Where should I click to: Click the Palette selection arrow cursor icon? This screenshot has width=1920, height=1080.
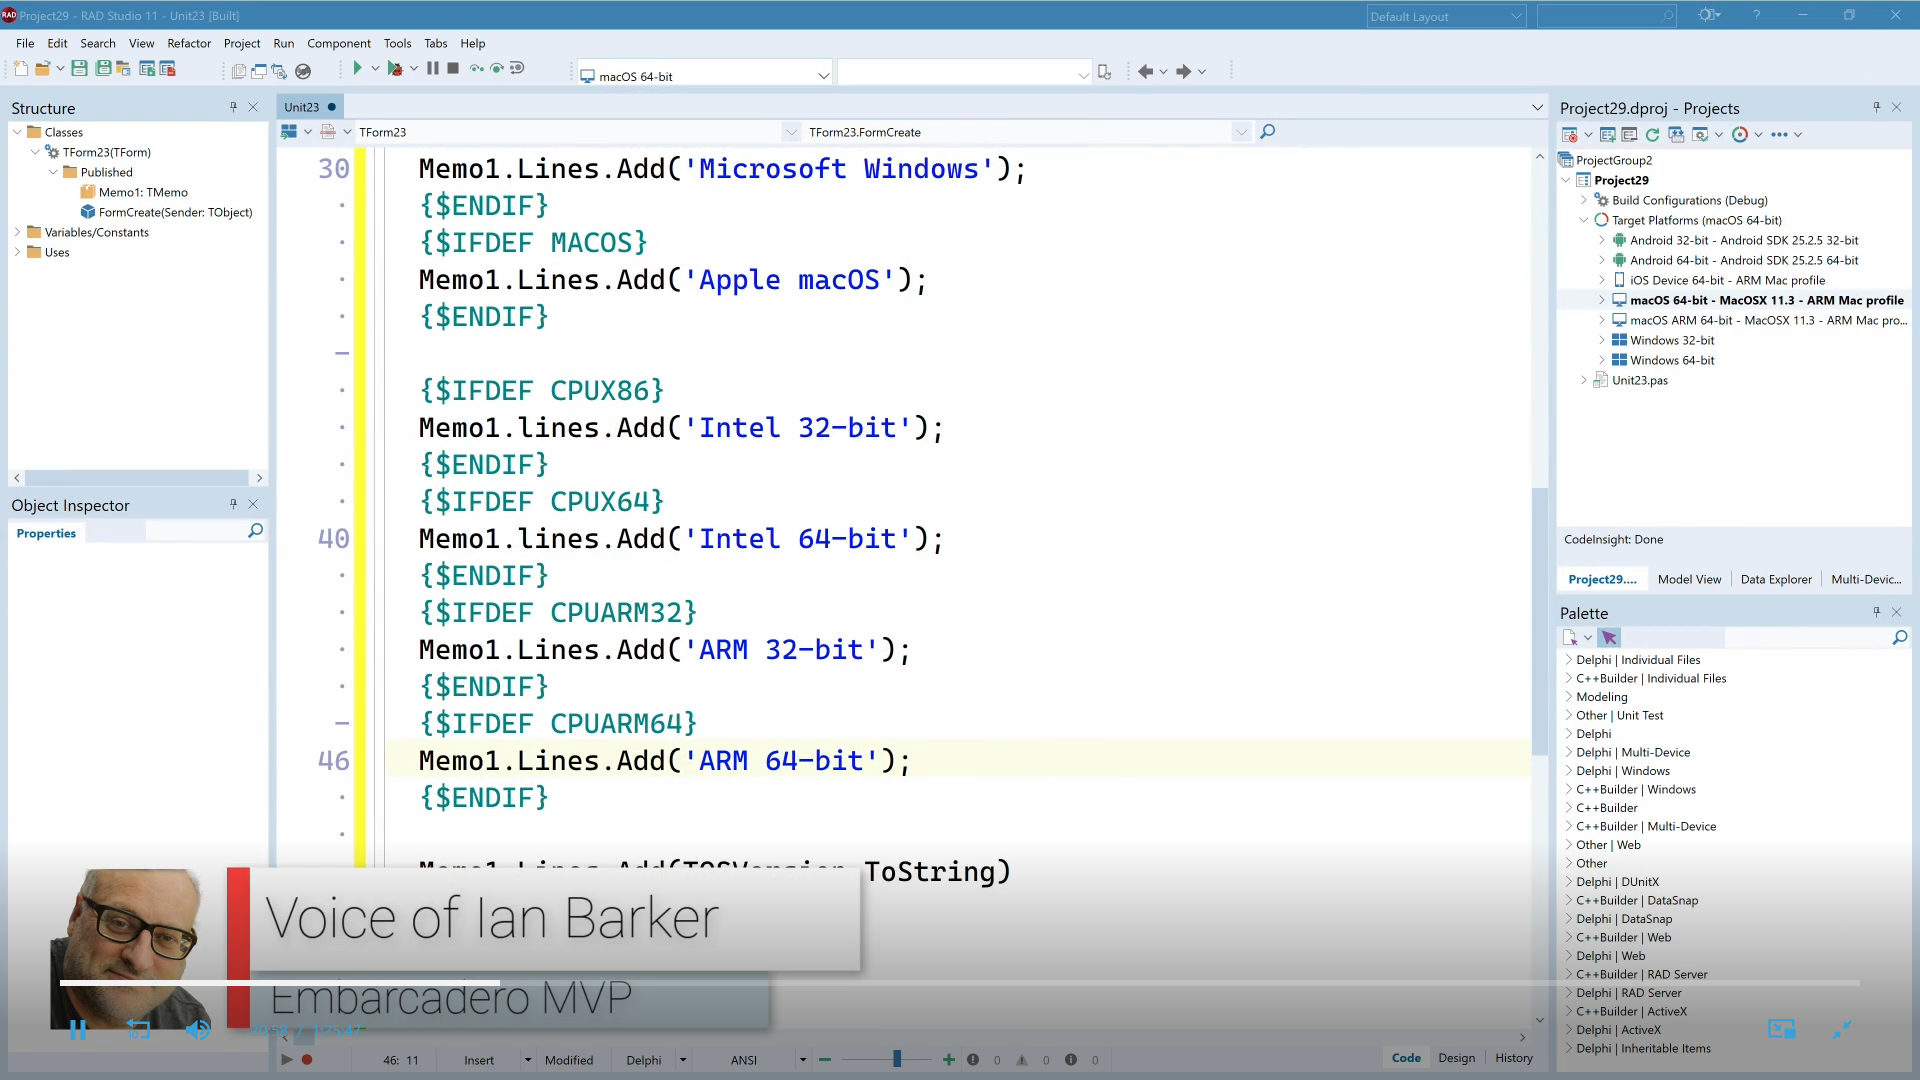click(1609, 638)
